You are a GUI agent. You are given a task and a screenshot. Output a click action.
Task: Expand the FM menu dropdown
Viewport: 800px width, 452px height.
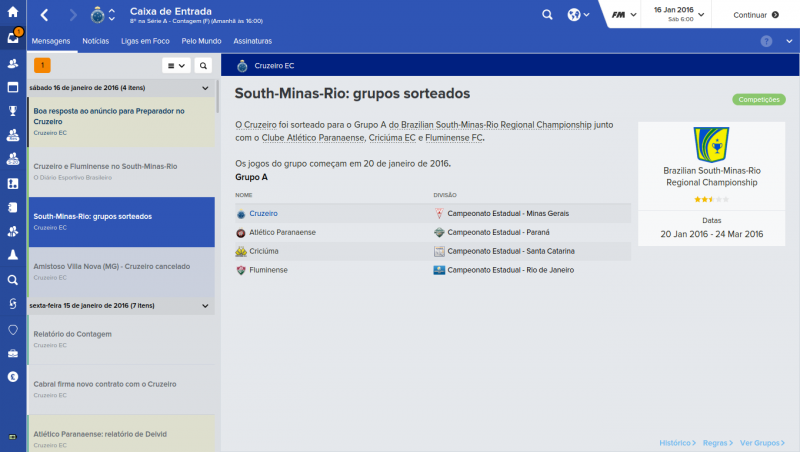[624, 15]
